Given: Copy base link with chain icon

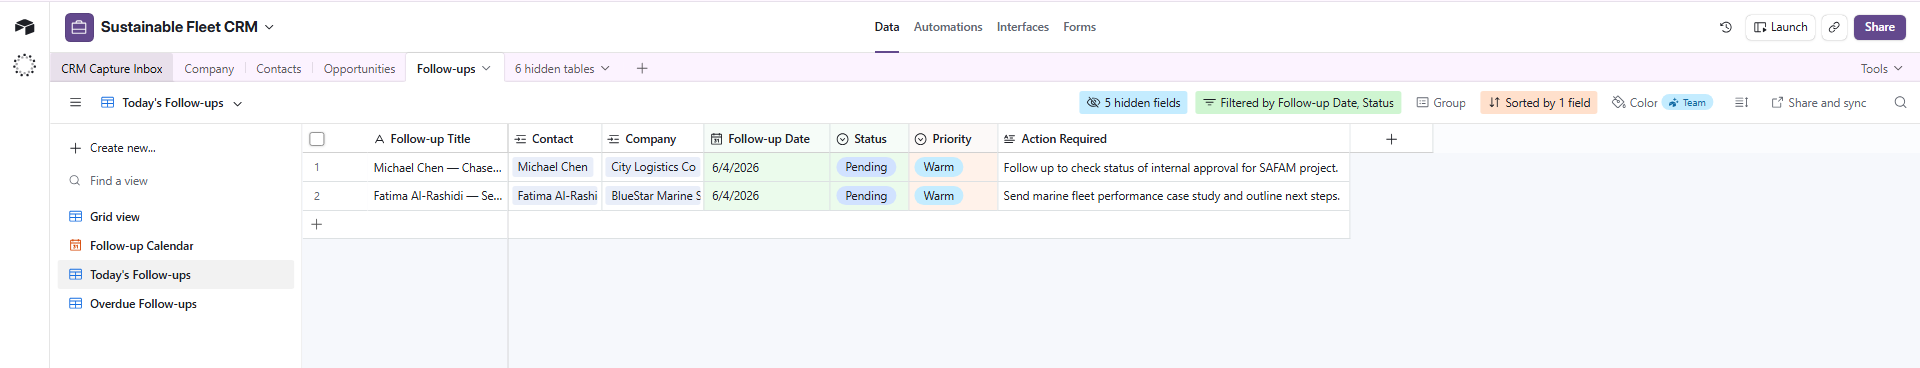Looking at the screenshot, I should [1834, 27].
